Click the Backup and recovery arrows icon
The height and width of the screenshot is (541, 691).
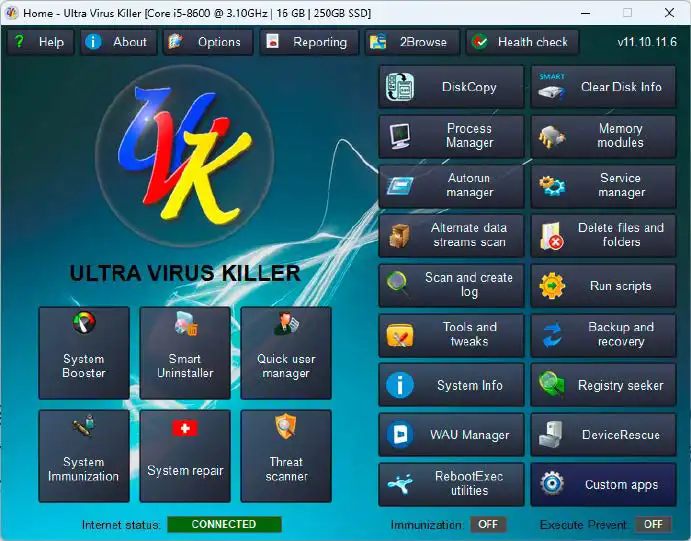552,335
